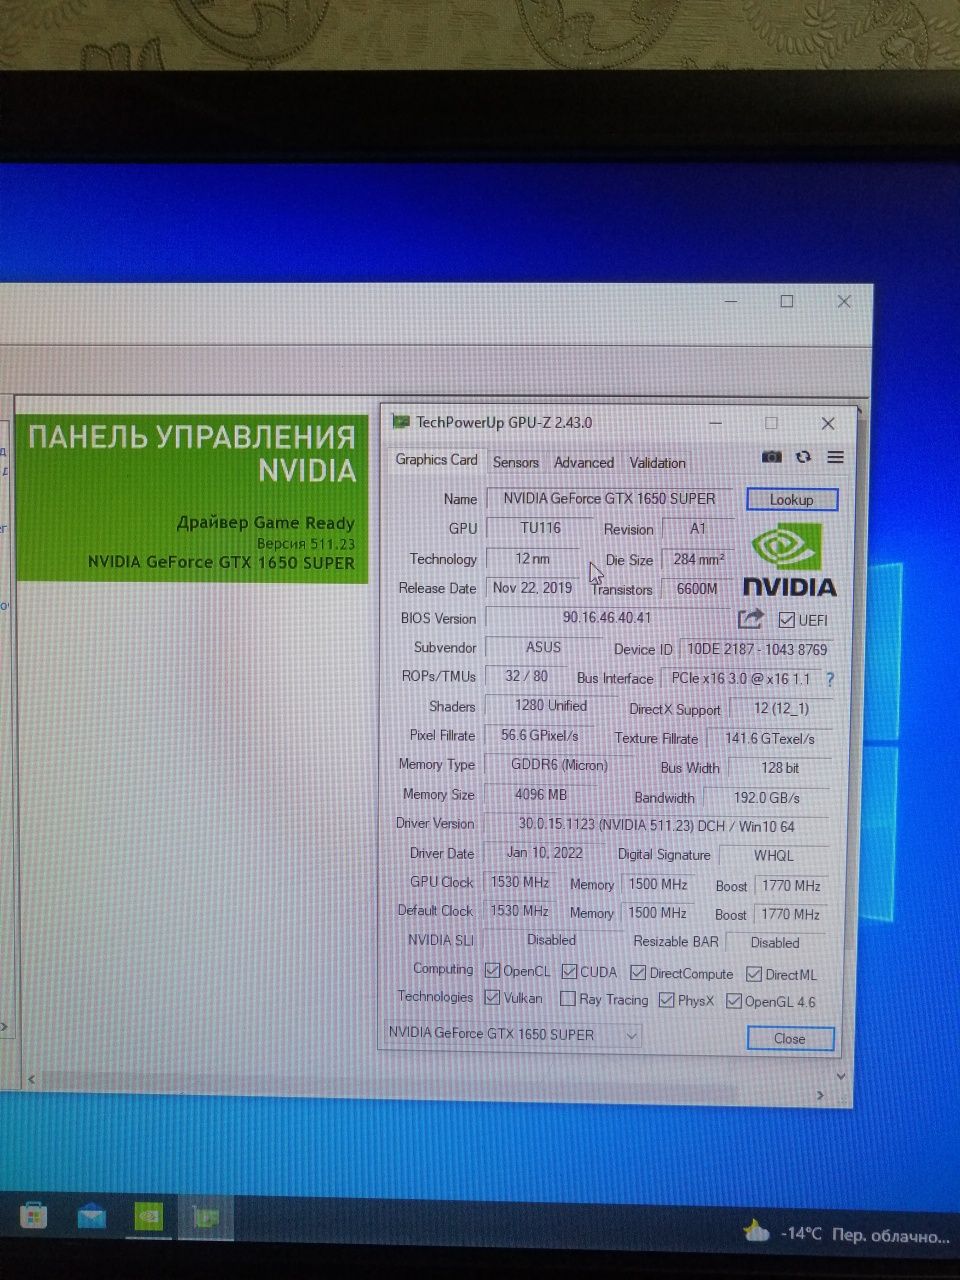Toggle the UEFI checkbox
The height and width of the screenshot is (1280, 960).
tap(786, 620)
